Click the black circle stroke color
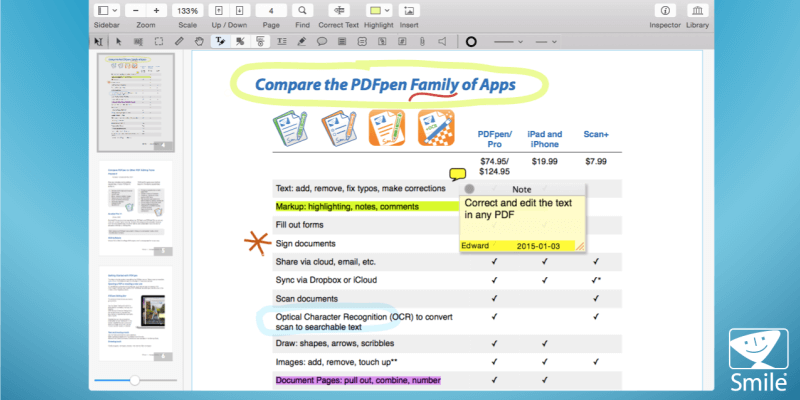 [x=471, y=42]
